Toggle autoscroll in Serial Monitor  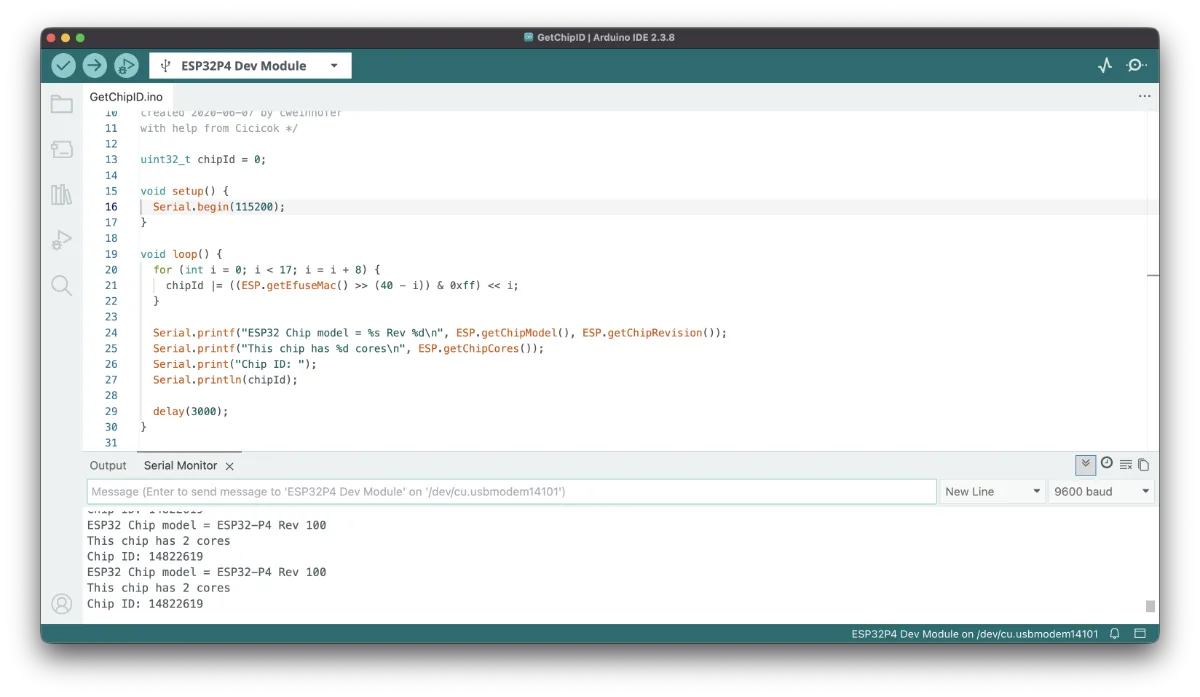coord(1085,465)
